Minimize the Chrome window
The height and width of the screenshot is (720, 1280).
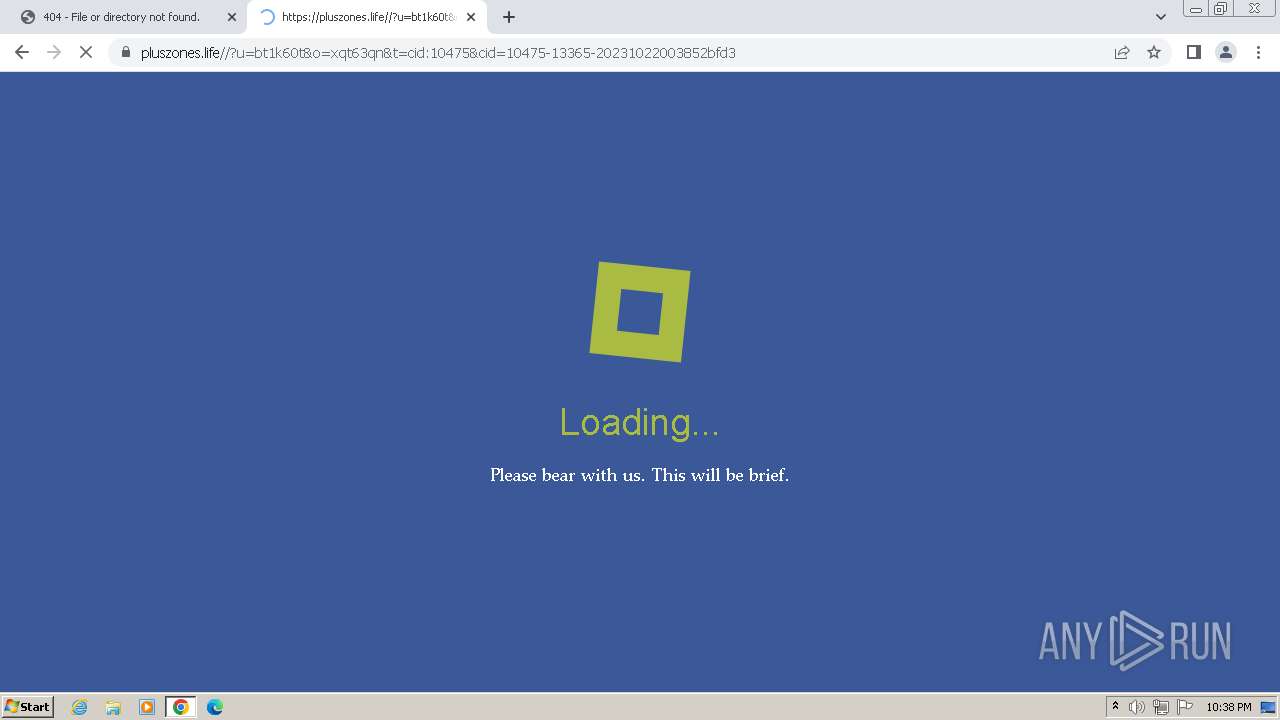(x=1196, y=9)
